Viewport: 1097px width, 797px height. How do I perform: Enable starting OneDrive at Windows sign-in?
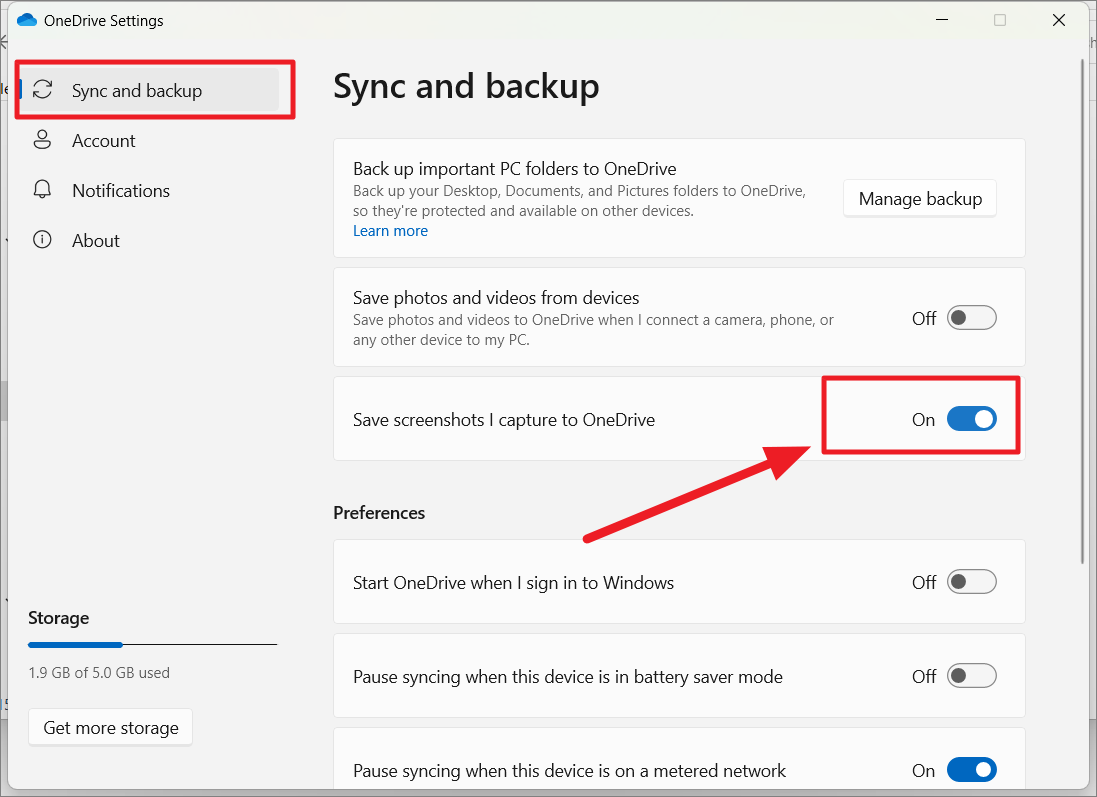coord(971,581)
